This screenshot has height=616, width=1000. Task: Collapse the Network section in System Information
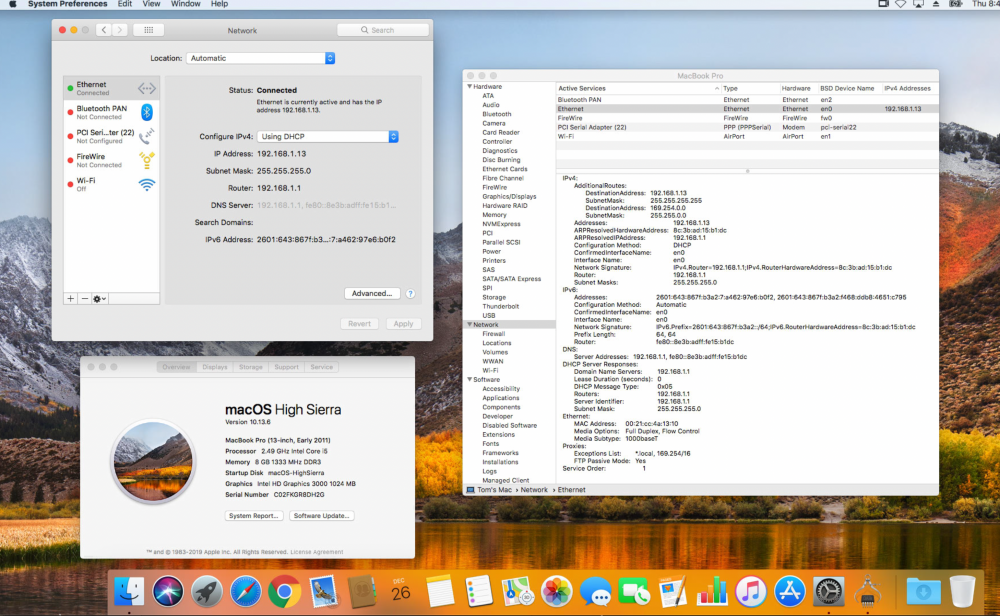(x=470, y=325)
